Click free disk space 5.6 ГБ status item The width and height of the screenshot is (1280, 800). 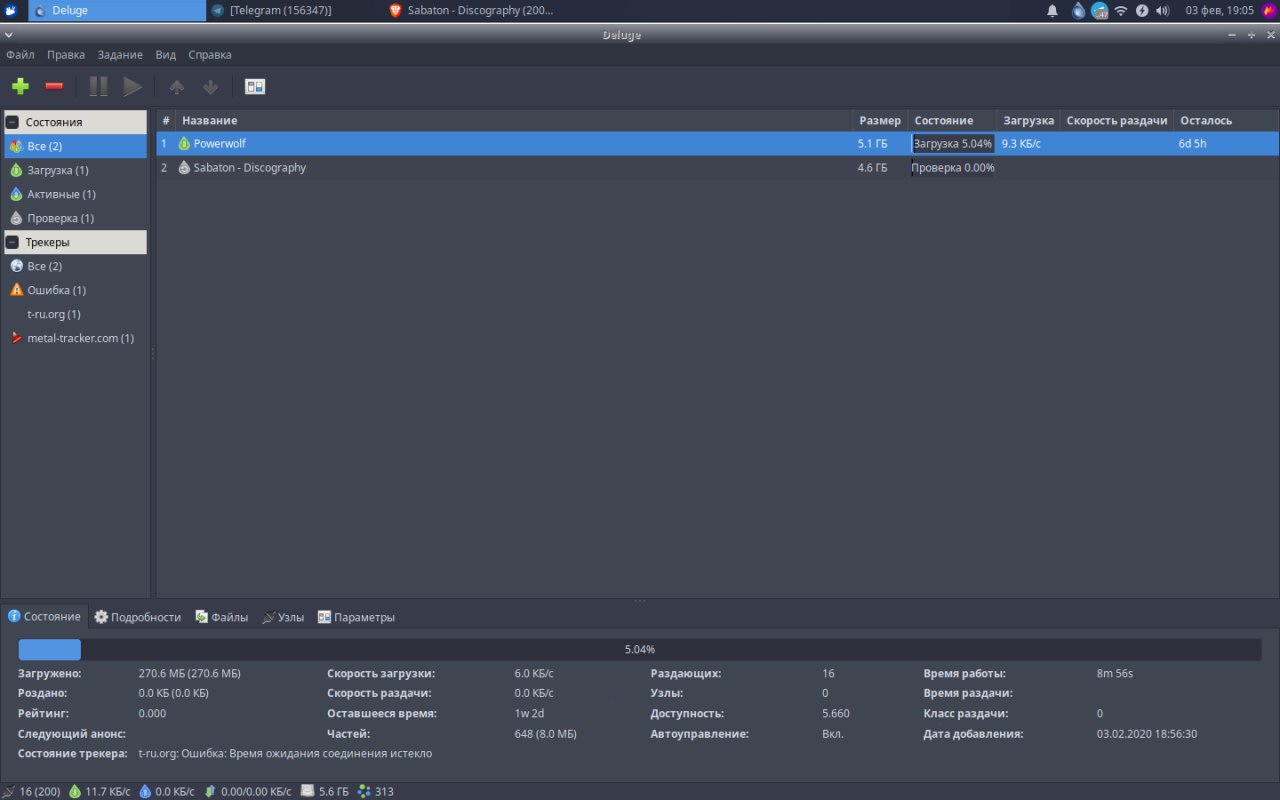[x=325, y=791]
